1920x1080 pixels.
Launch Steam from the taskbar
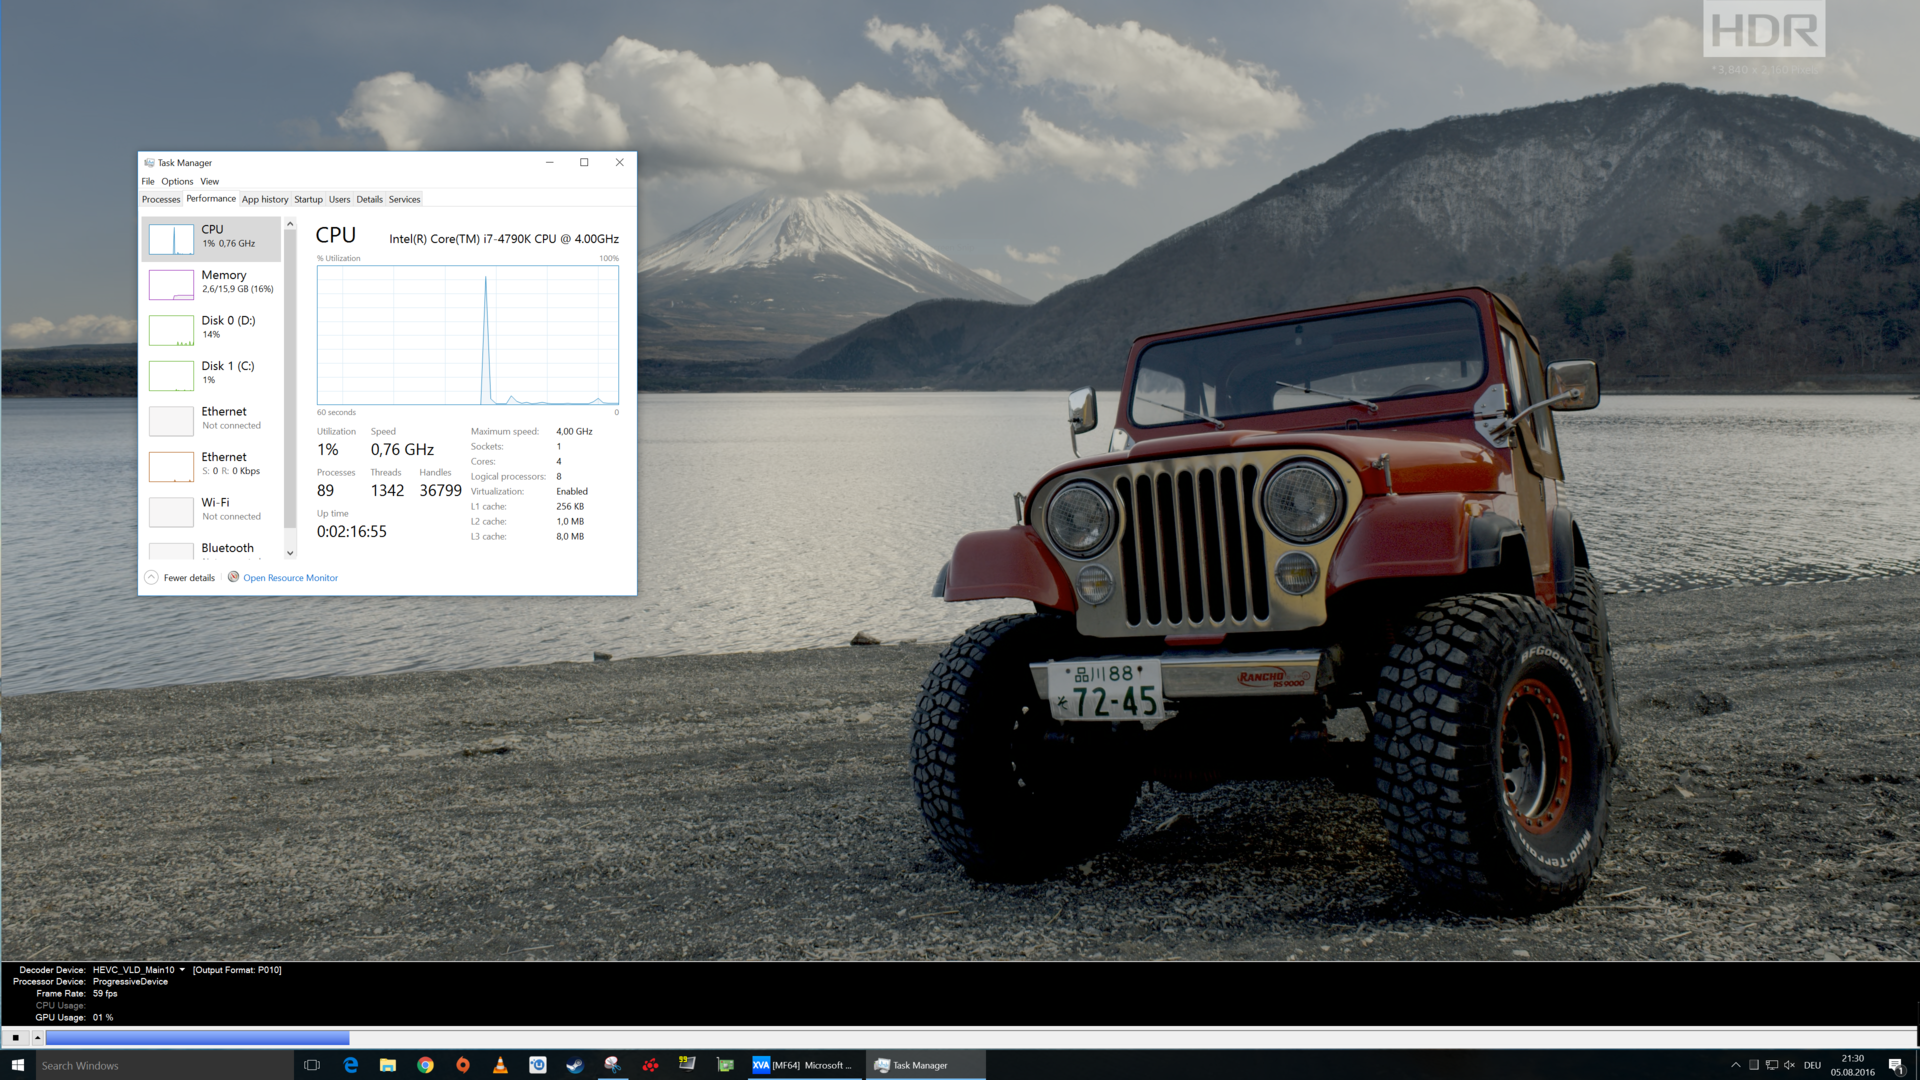(x=575, y=1065)
